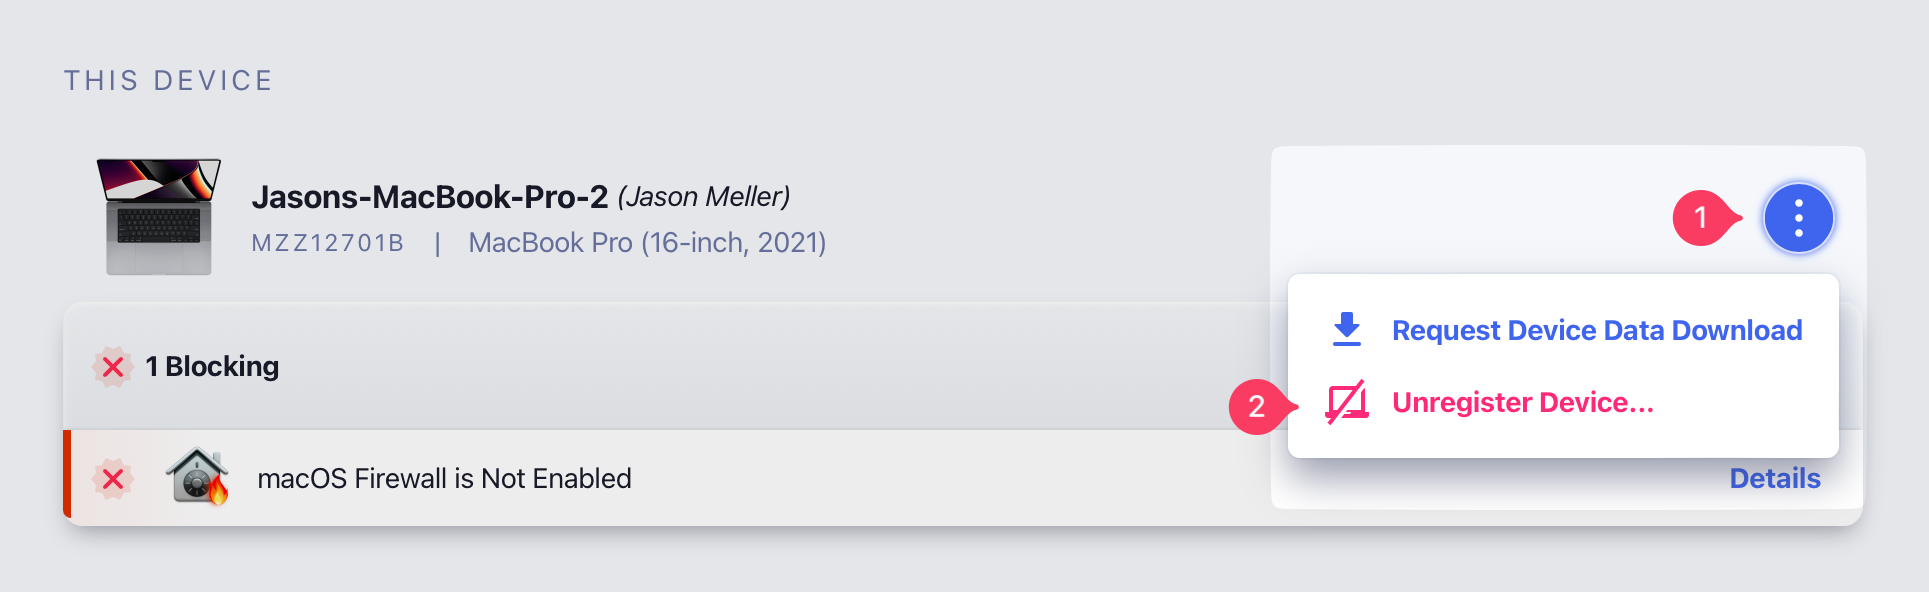Viewport: 1929px width, 592px height.
Task: Click the crossed-out laptop unregister icon
Action: click(x=1347, y=402)
